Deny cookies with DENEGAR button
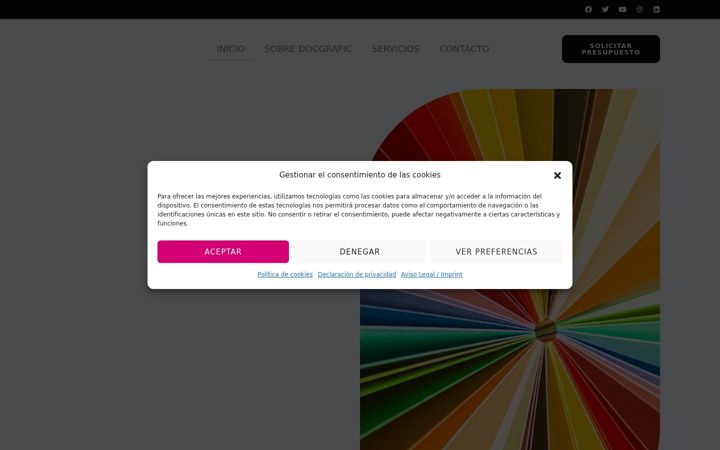Viewport: 720px width, 450px height. click(x=360, y=252)
